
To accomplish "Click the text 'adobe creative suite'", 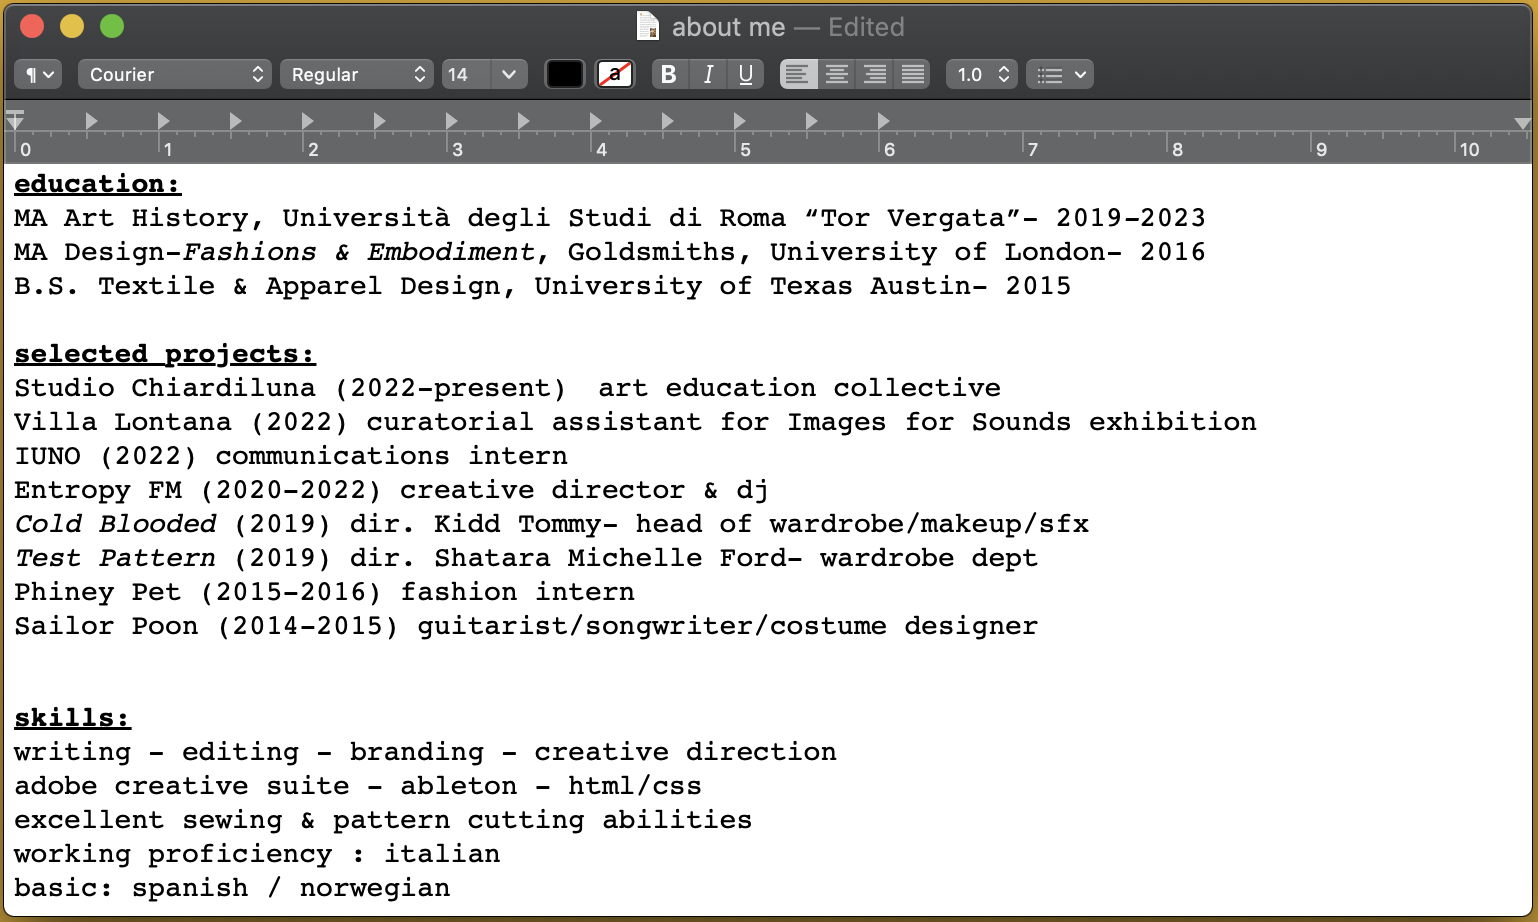I will click(x=182, y=786).
